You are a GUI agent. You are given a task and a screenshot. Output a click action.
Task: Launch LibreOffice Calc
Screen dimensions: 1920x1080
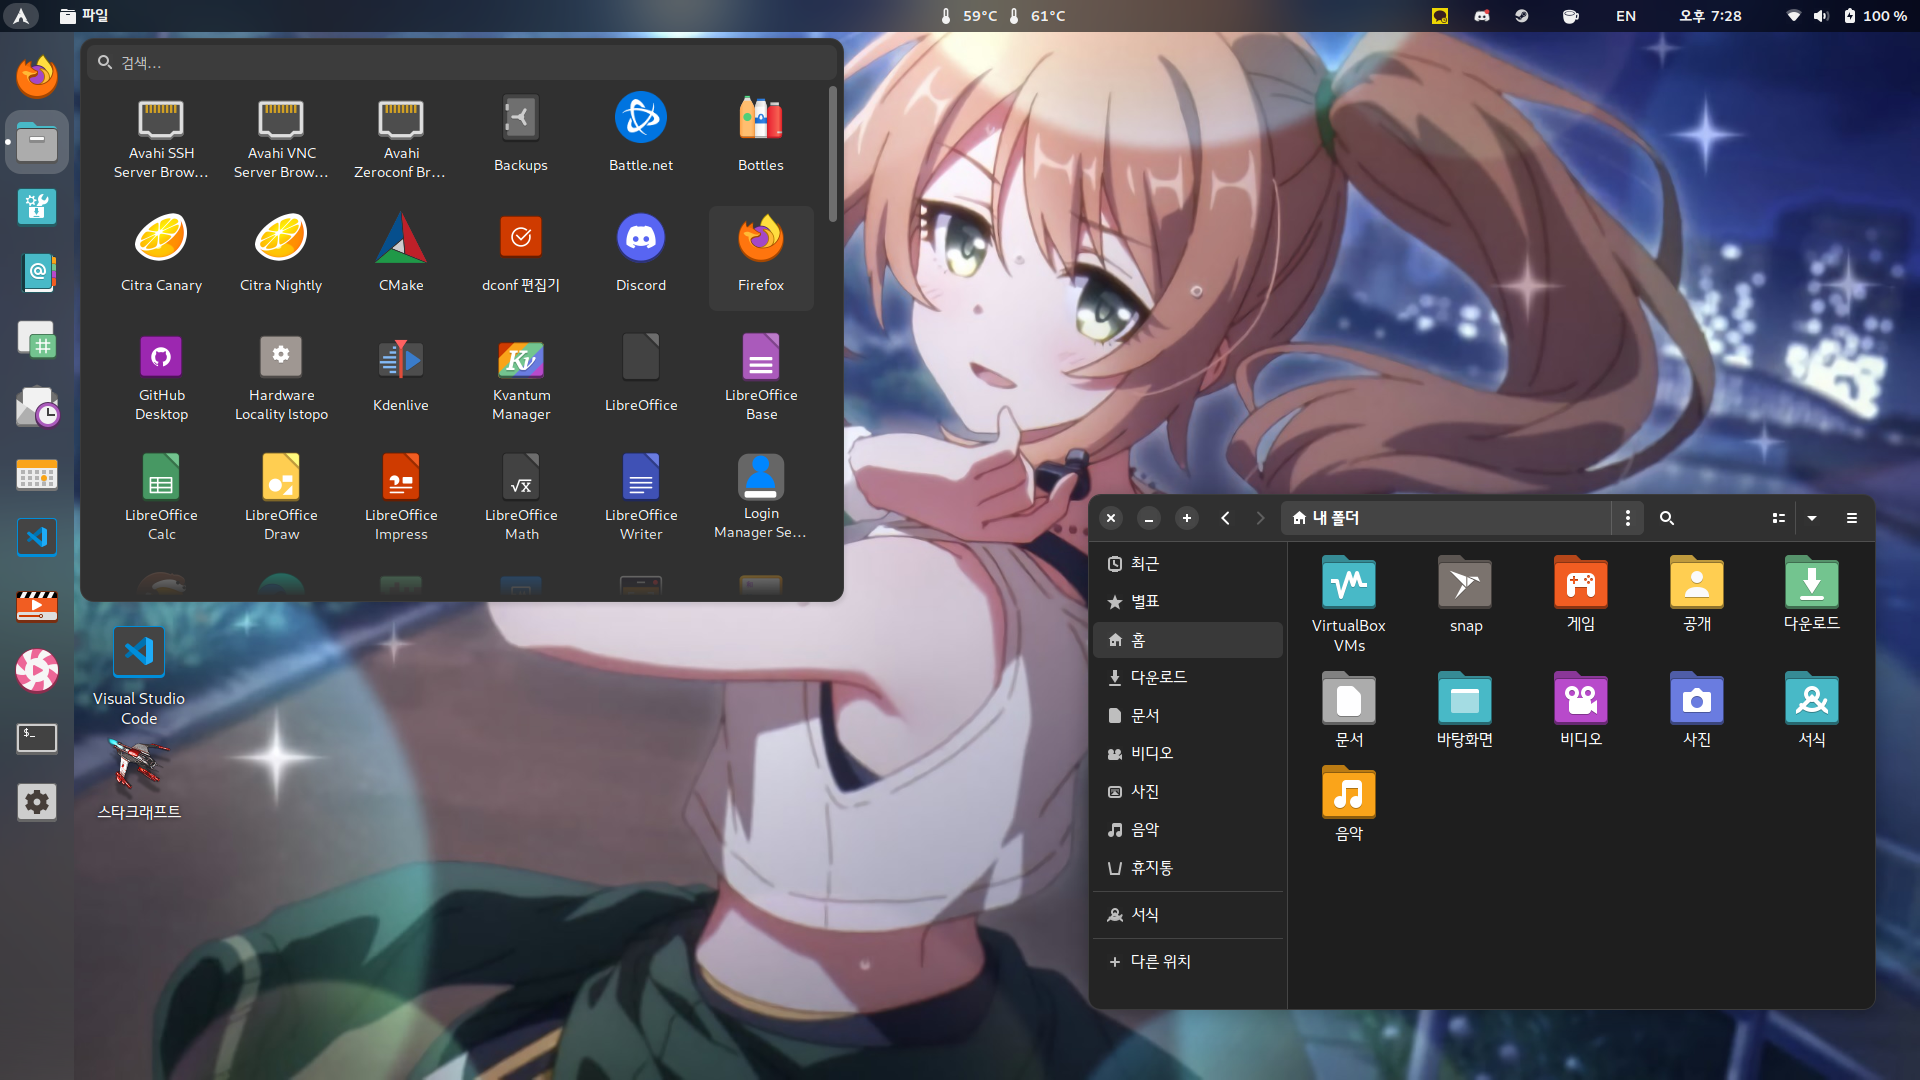161,498
